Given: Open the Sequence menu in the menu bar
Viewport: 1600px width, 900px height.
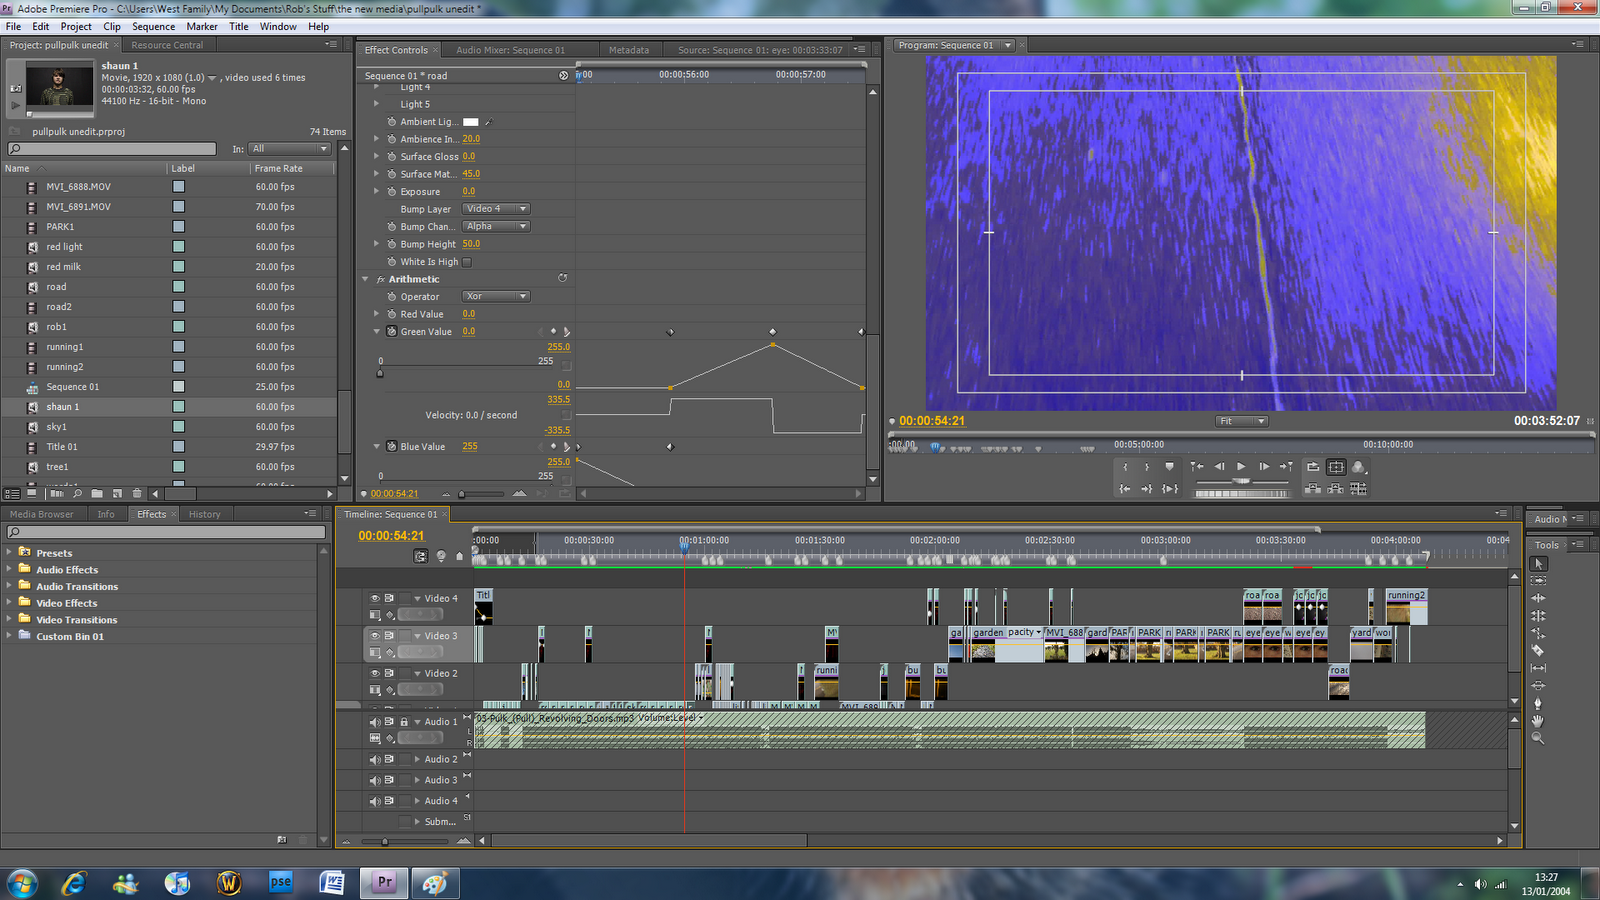Looking at the screenshot, I should (x=152, y=27).
